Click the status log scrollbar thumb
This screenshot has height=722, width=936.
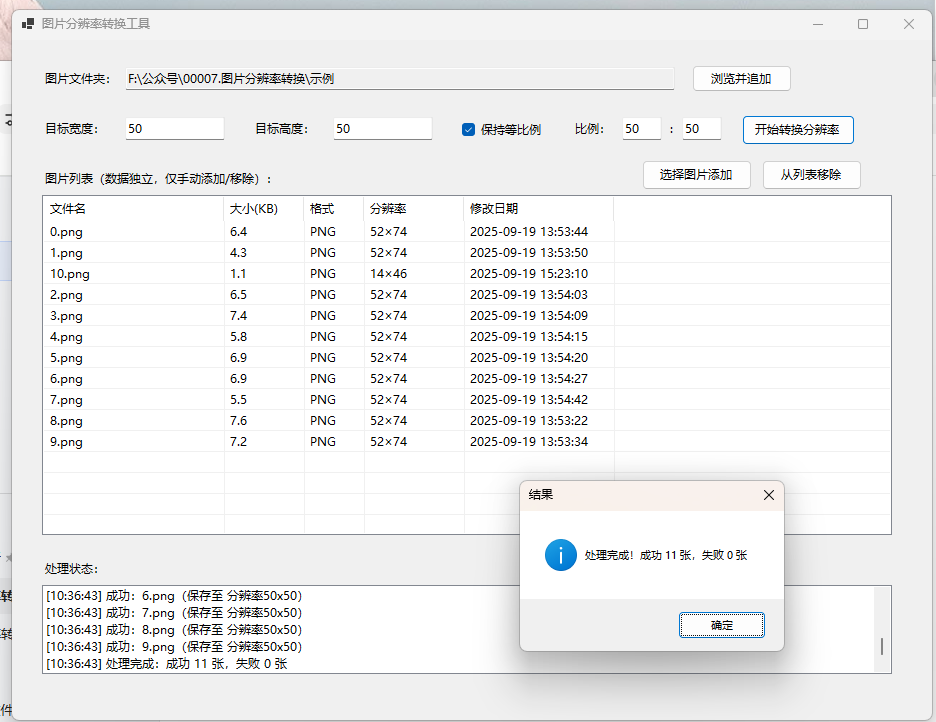click(882, 646)
